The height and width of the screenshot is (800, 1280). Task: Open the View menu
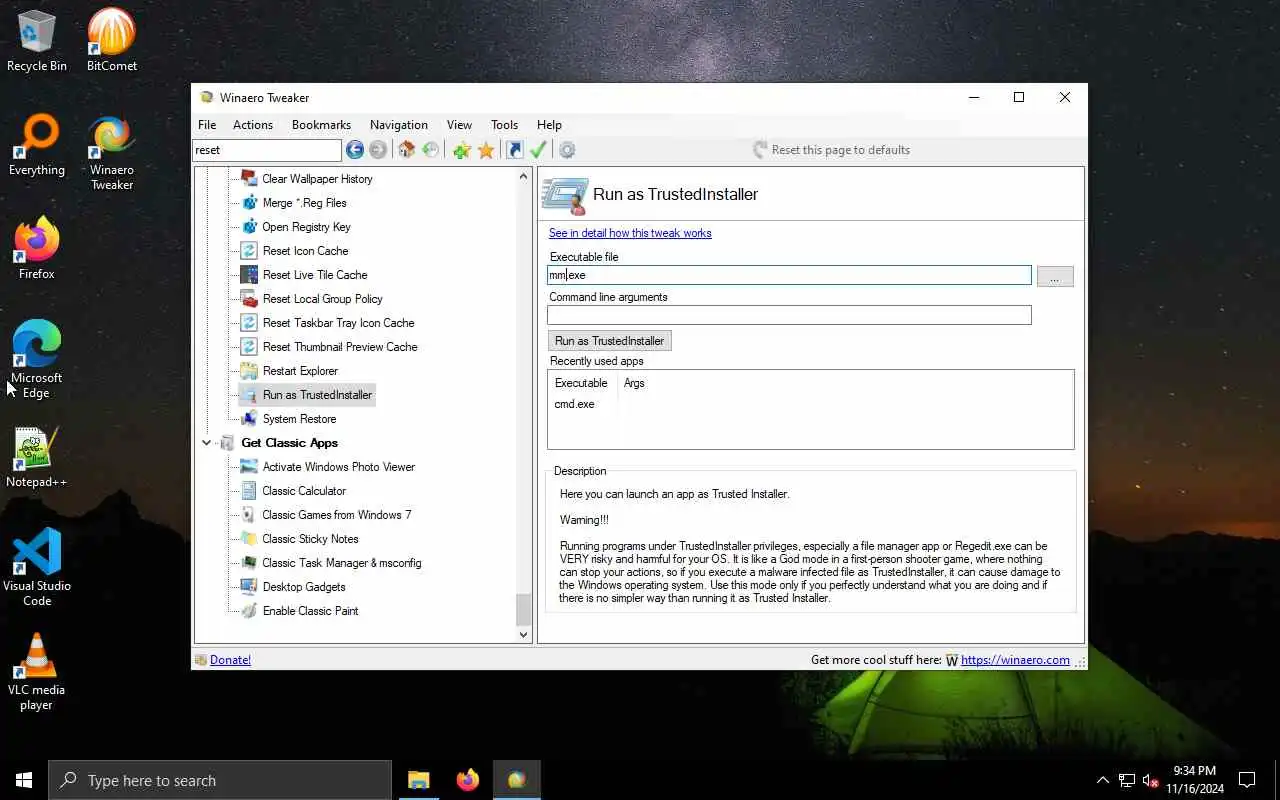[x=459, y=125]
